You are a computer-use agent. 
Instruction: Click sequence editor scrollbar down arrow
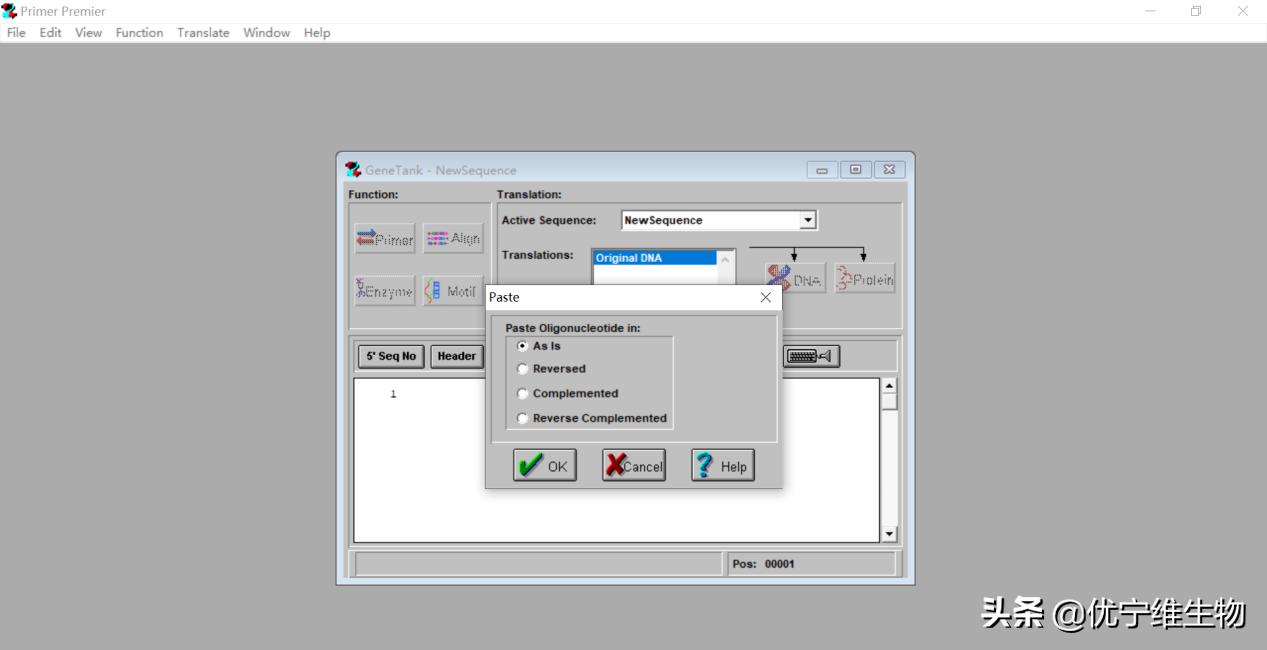click(889, 534)
